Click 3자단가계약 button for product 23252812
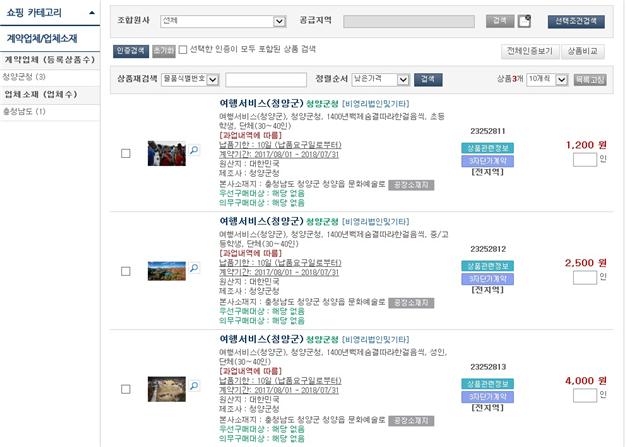This screenshot has width=626, height=447. 487,279
